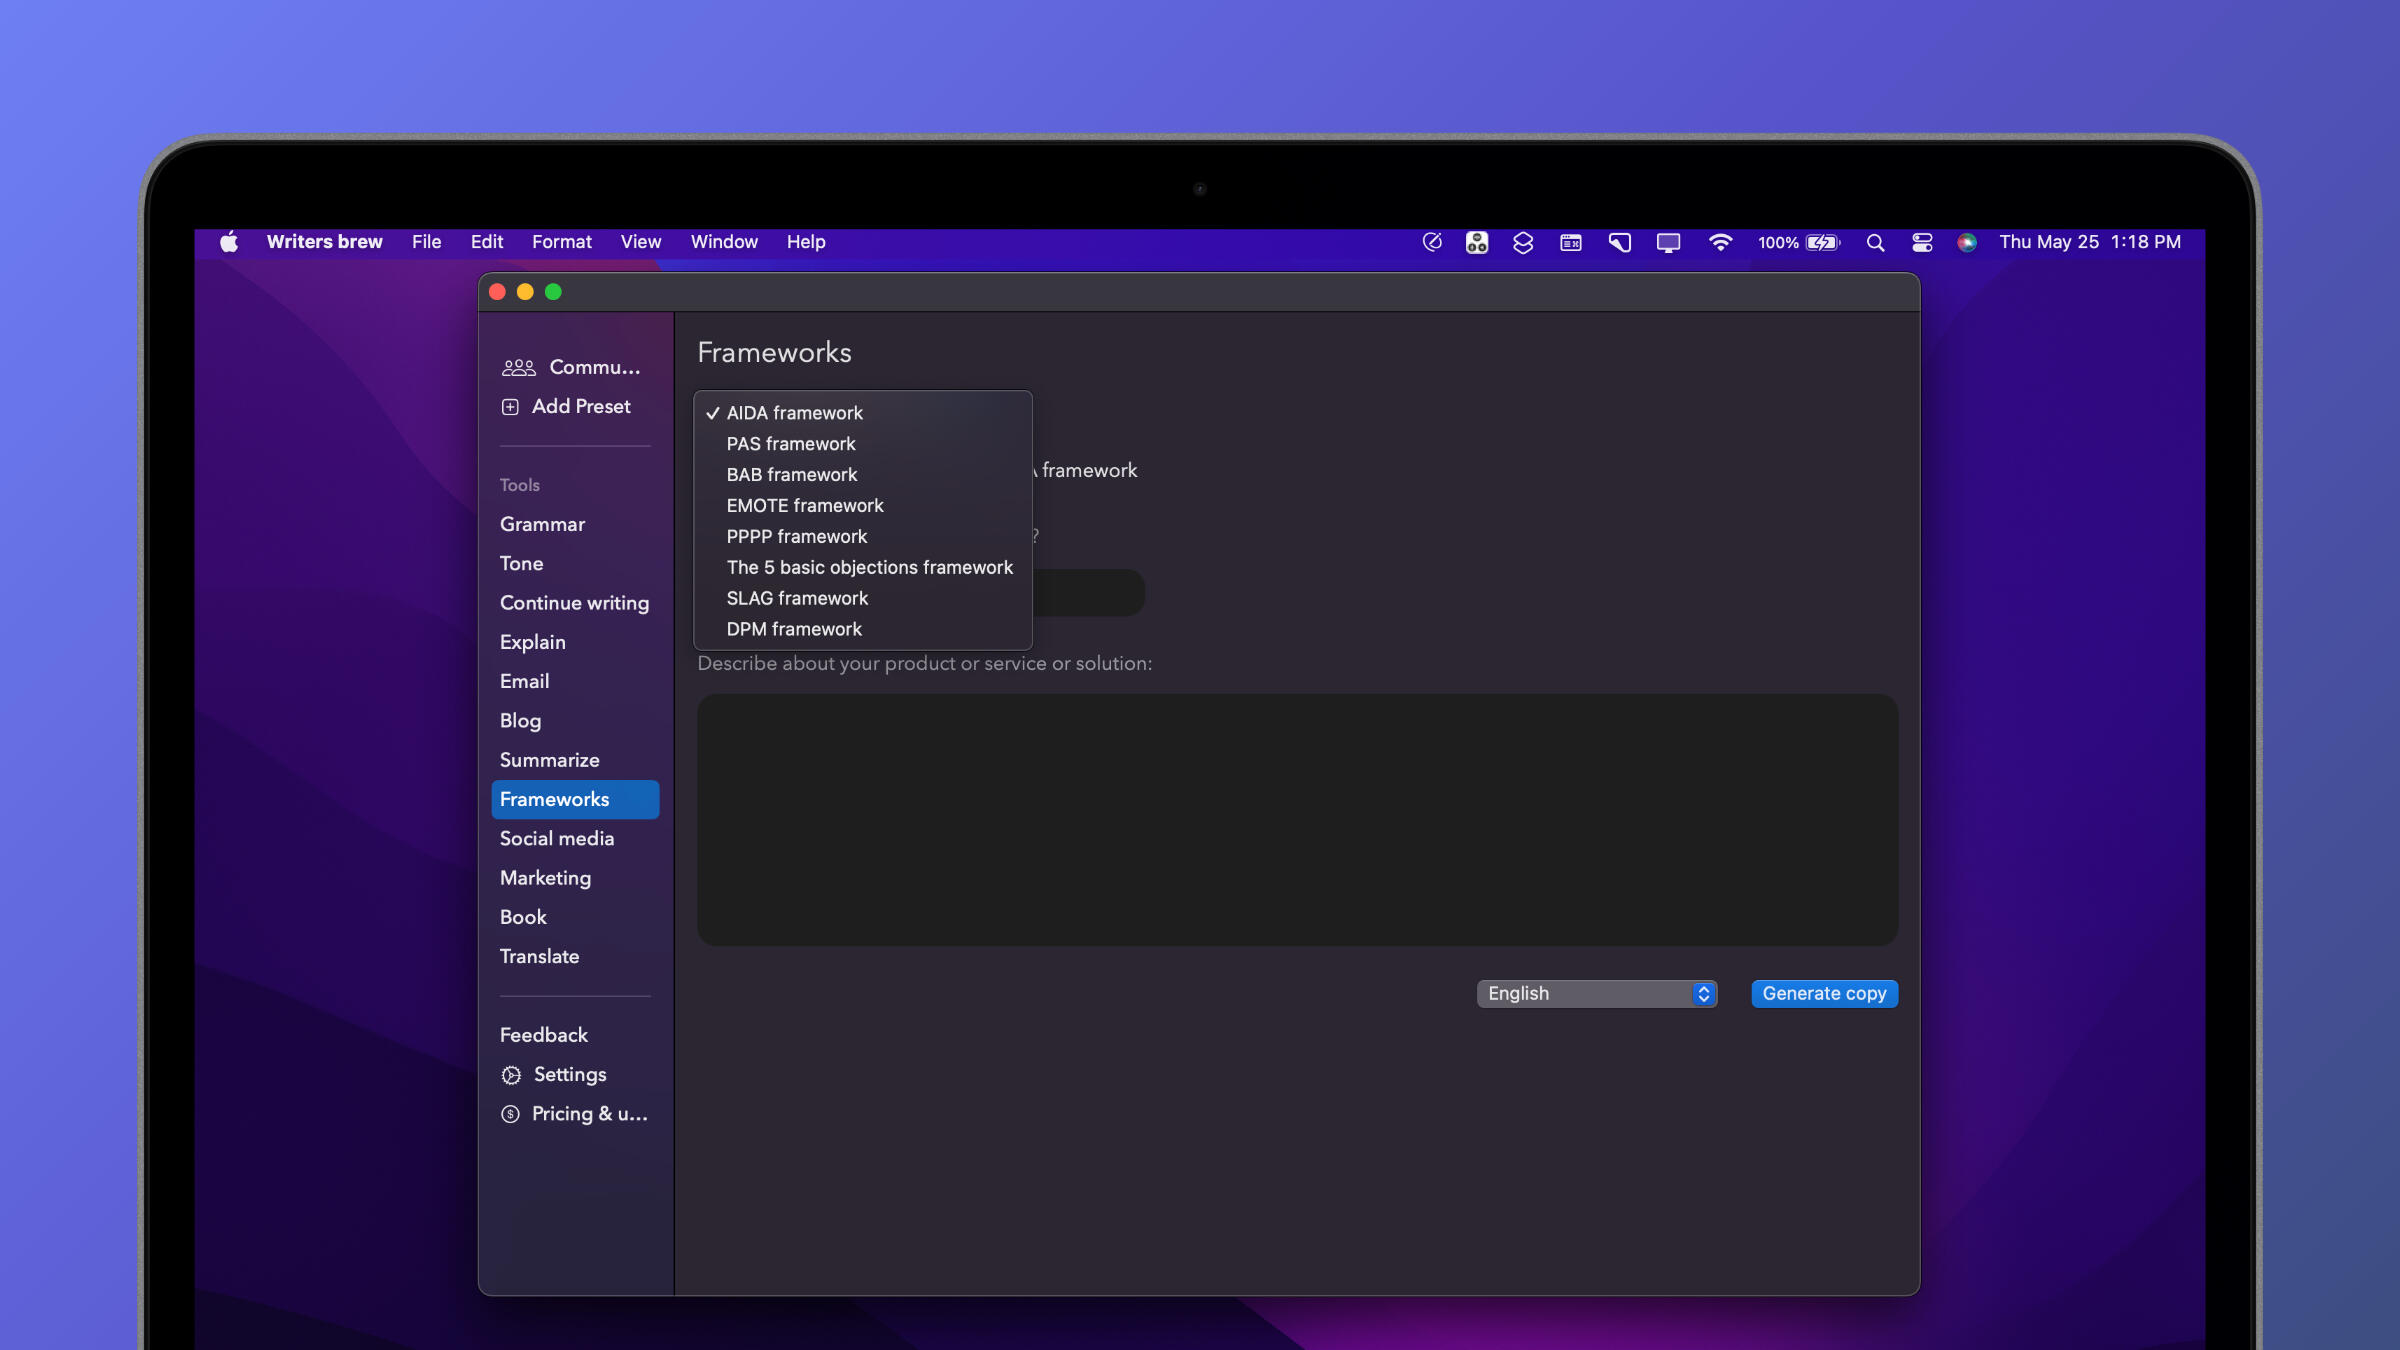Click the stacked layers menu bar icon
The width and height of the screenshot is (2400, 1350).
[1523, 243]
